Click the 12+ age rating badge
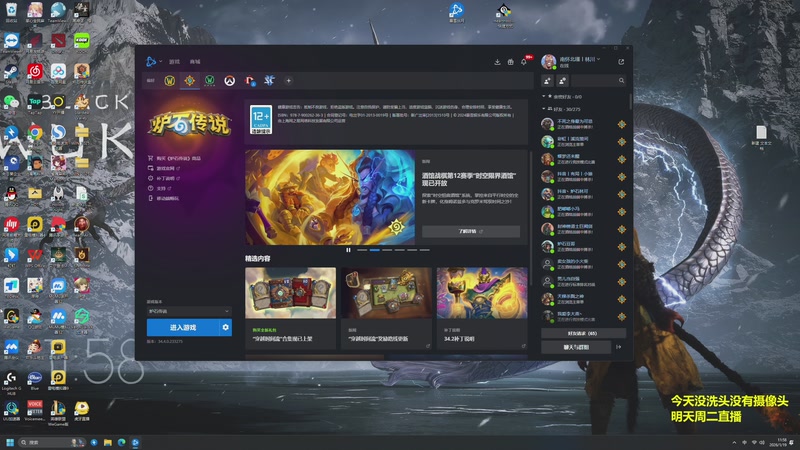The image size is (800, 450). click(x=261, y=120)
